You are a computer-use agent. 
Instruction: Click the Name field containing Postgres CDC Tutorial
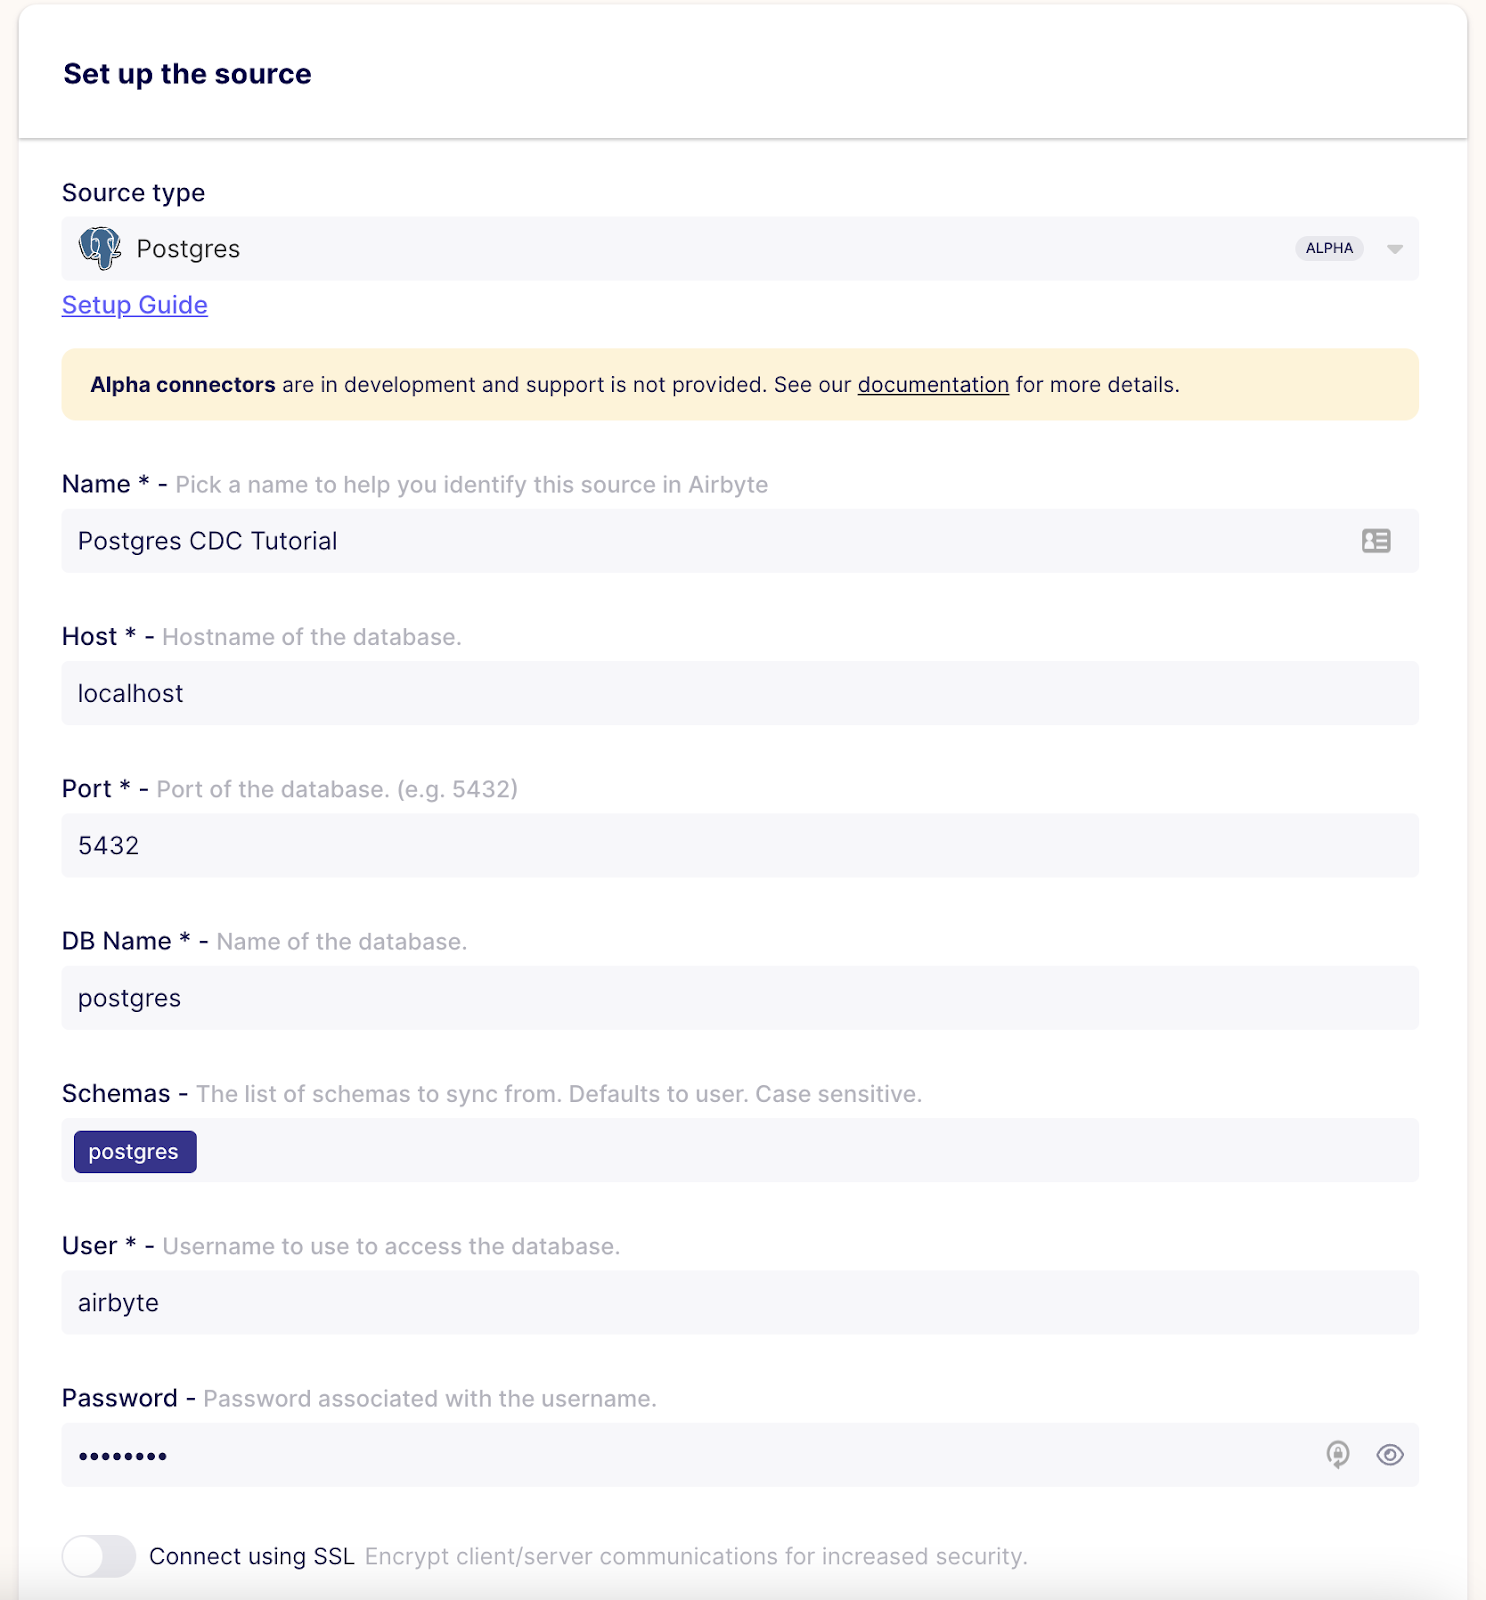pos(700,541)
